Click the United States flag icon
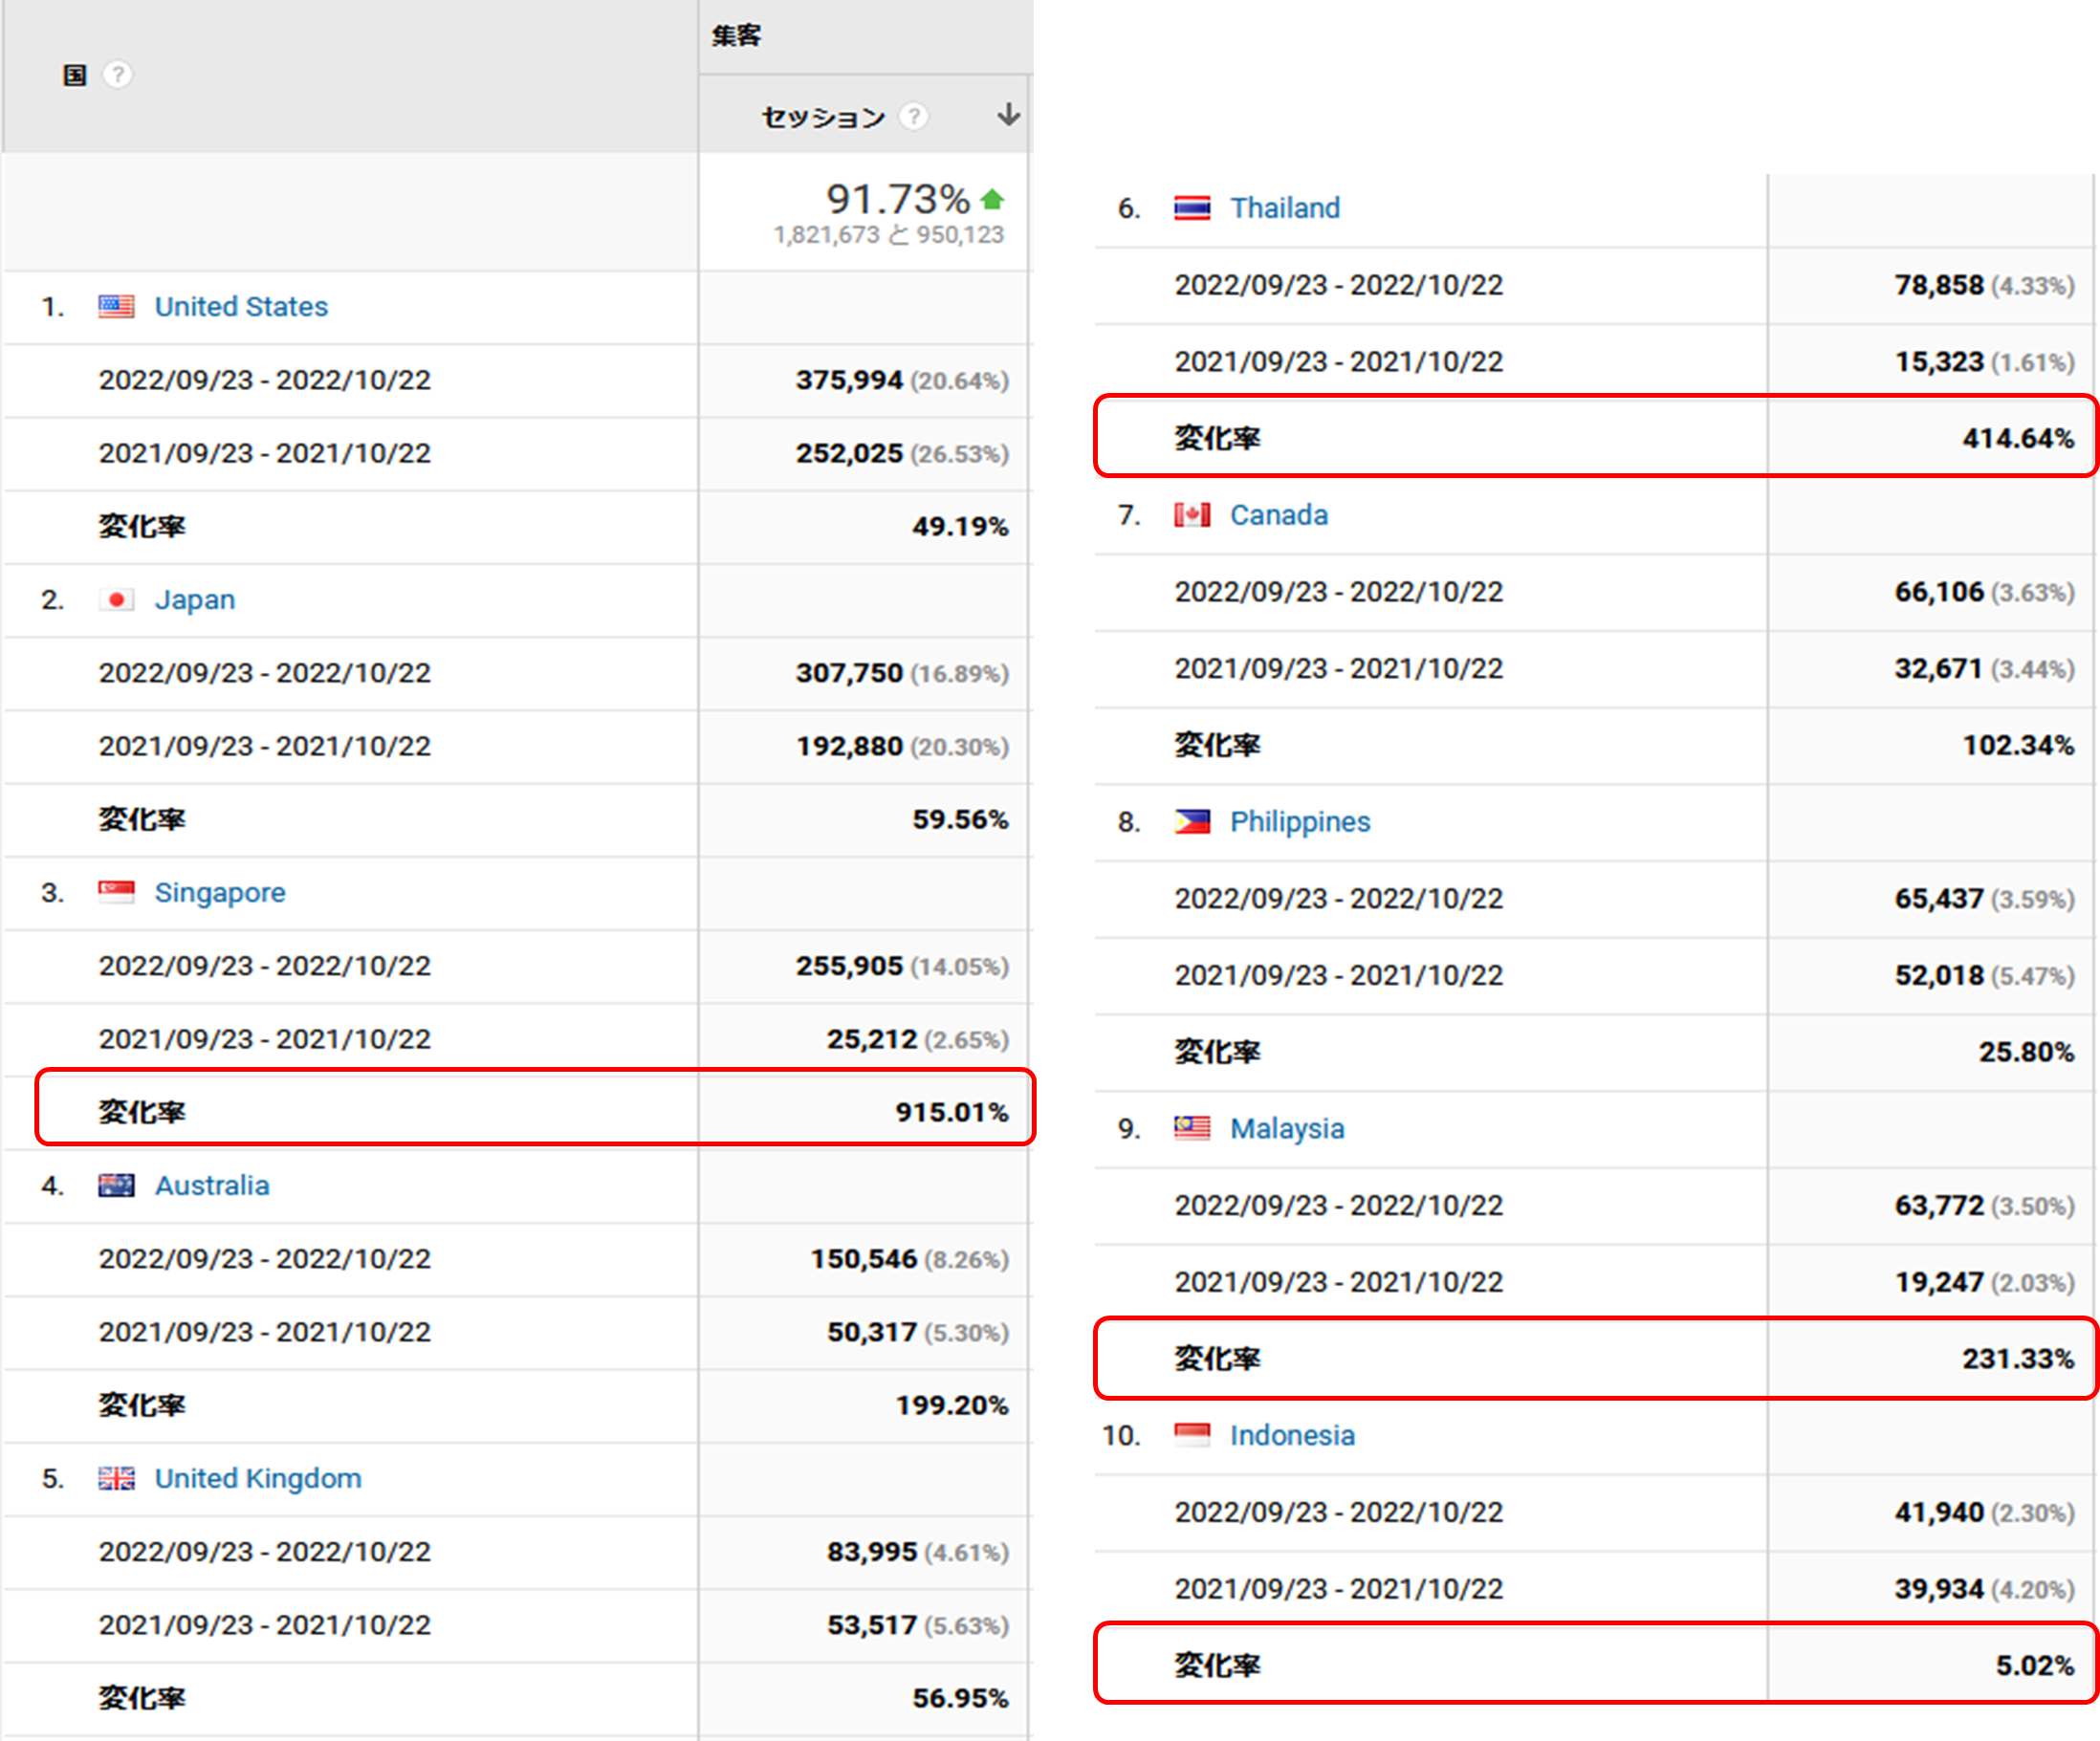Viewport: 2100px width, 1741px height. point(116,306)
